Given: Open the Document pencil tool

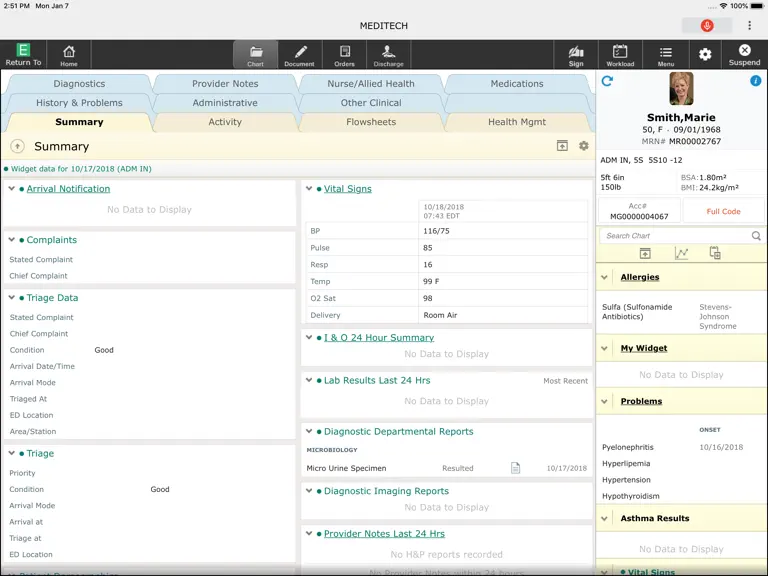Looking at the screenshot, I should [300, 54].
